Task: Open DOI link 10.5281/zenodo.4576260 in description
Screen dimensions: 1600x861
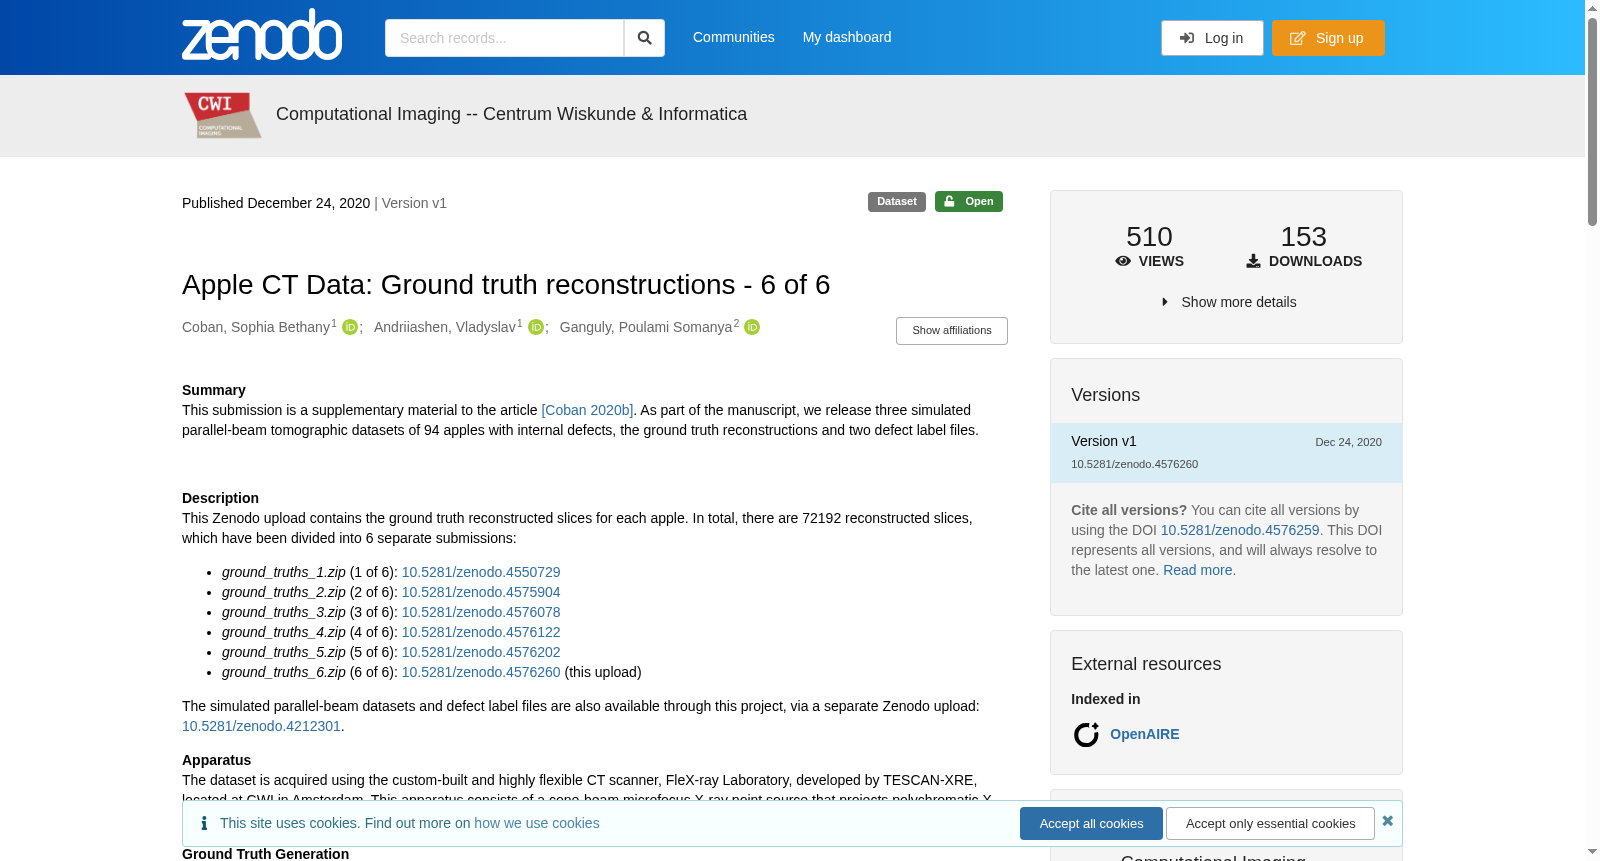Action: [481, 672]
